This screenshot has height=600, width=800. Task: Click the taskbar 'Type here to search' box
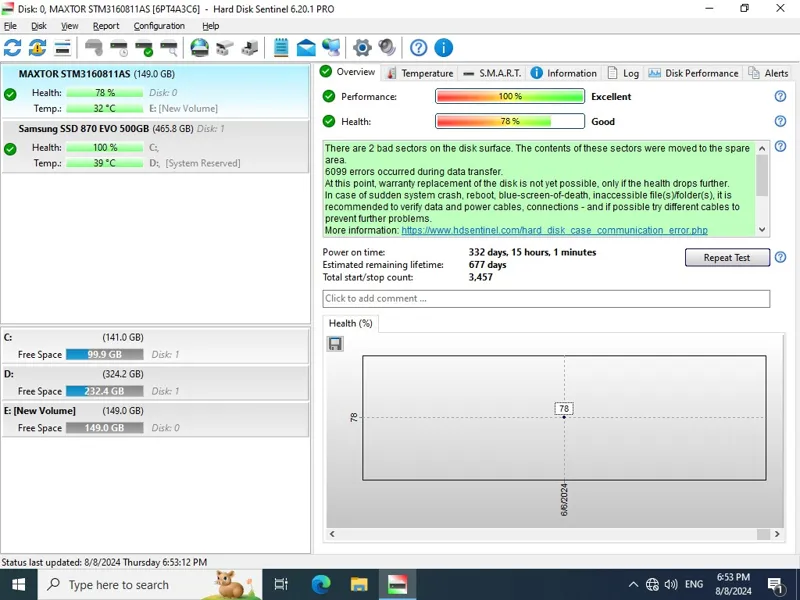coord(150,585)
